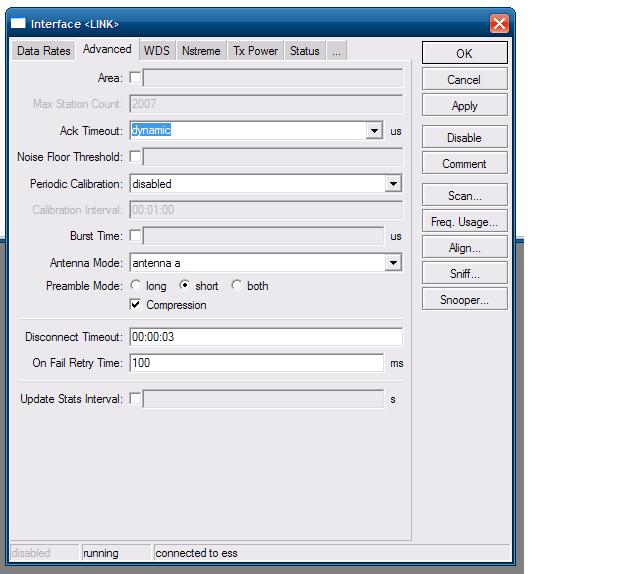
Task: Click the Update Stats Interval text field
Action: pyautogui.click(x=263, y=399)
